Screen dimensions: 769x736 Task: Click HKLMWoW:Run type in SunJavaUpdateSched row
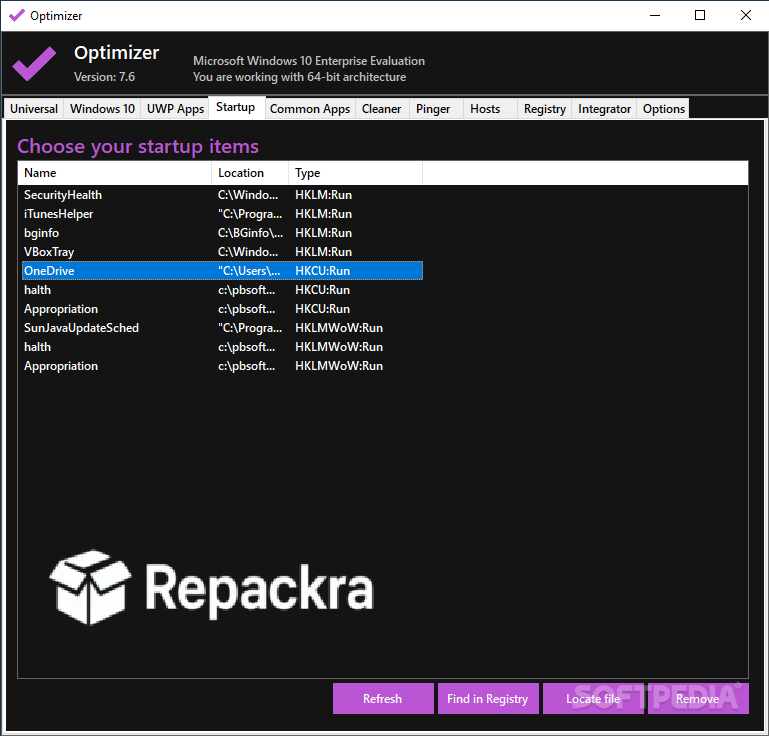tap(339, 328)
